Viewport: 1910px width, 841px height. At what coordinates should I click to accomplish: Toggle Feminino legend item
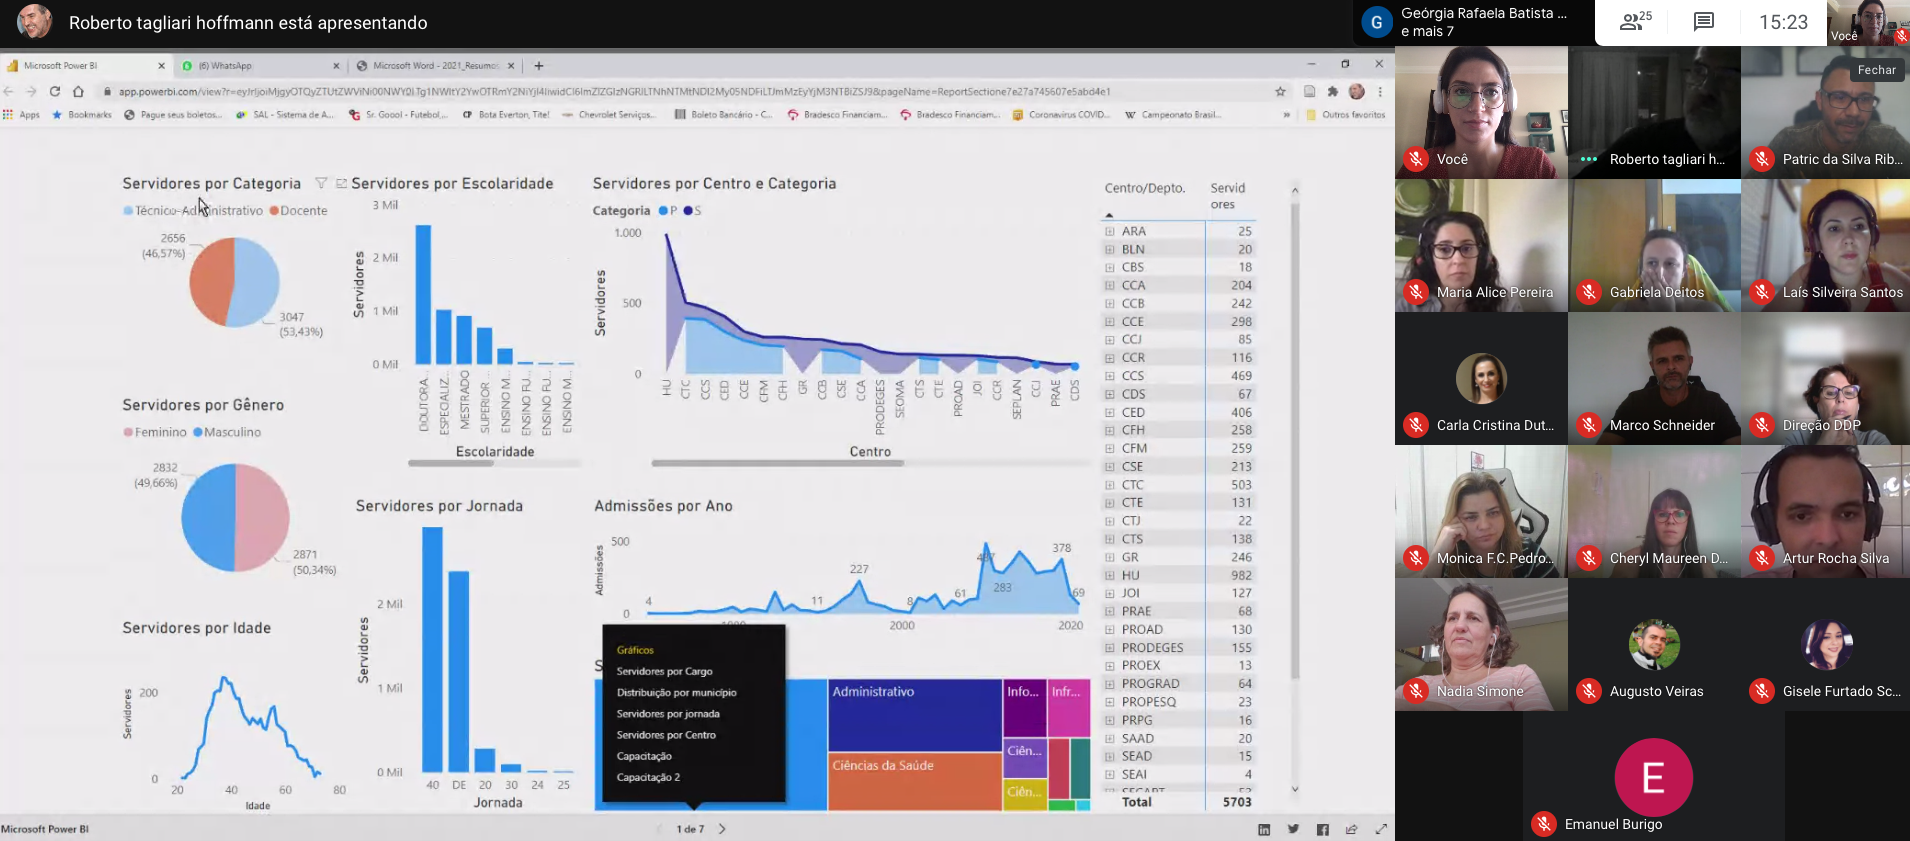[155, 432]
